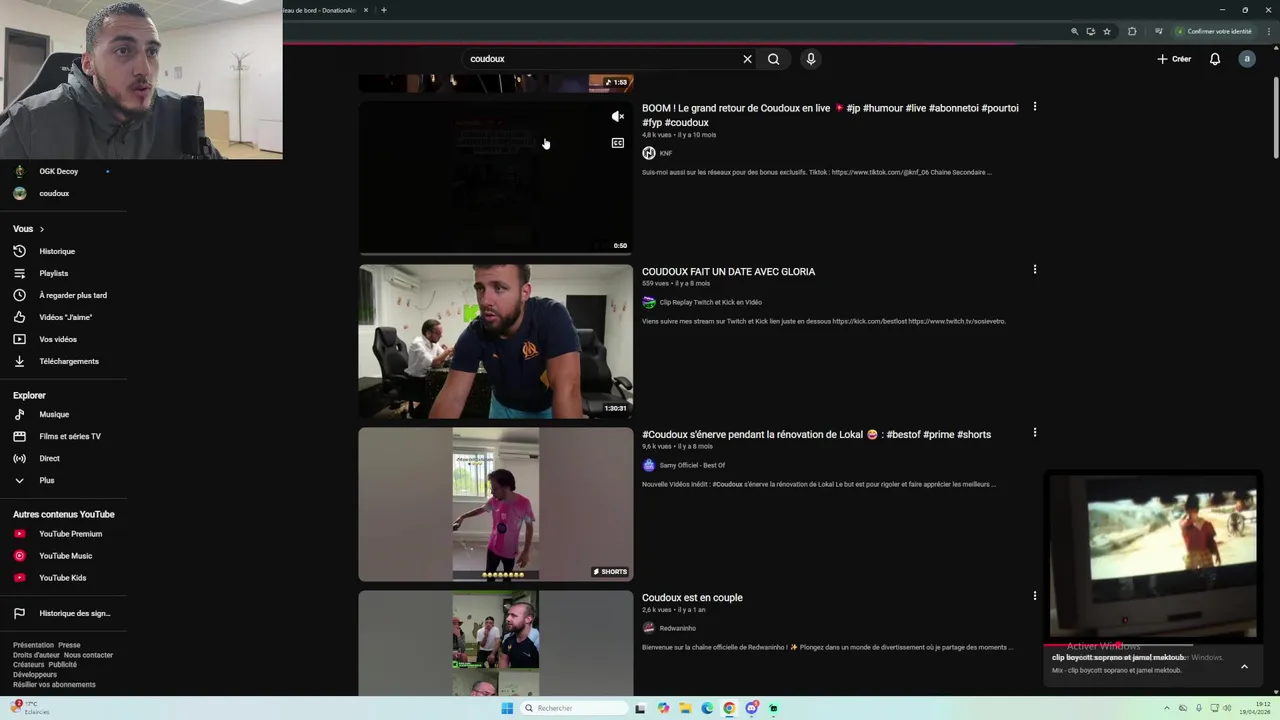Open the account avatar menu

(x=1246, y=59)
